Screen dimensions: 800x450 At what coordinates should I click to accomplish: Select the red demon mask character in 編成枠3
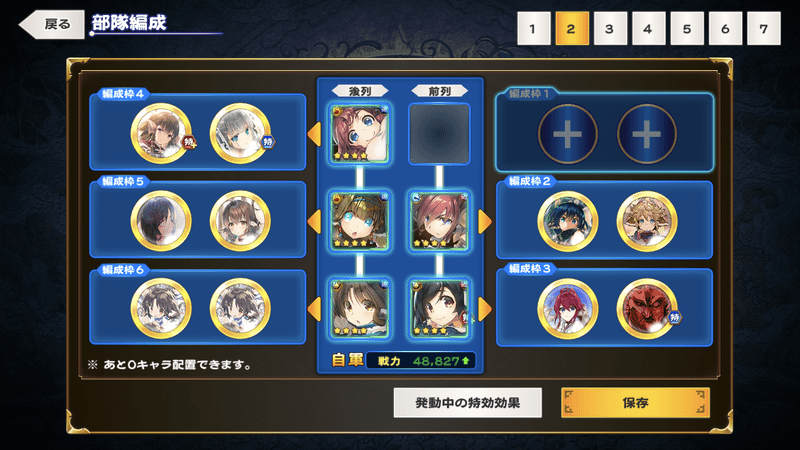pyautogui.click(x=647, y=309)
